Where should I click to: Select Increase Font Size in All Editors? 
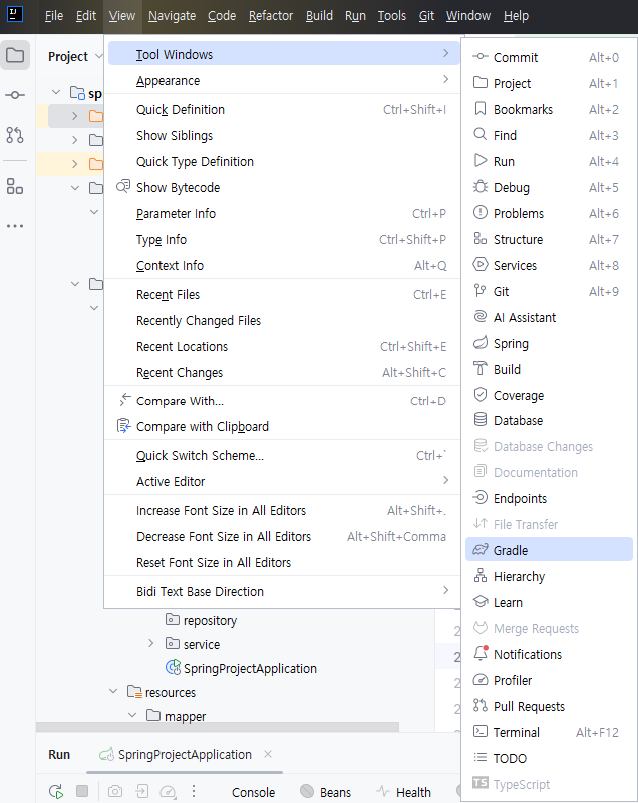pos(282,511)
